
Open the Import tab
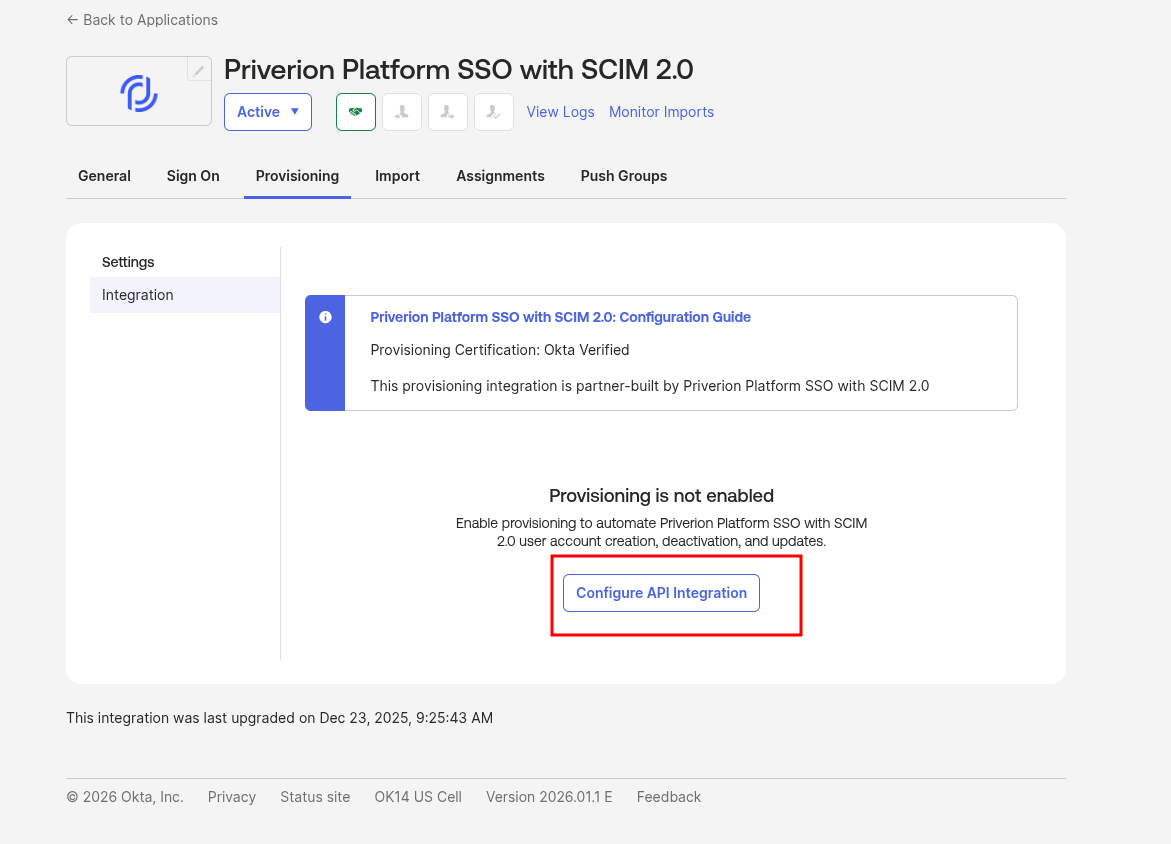(397, 176)
